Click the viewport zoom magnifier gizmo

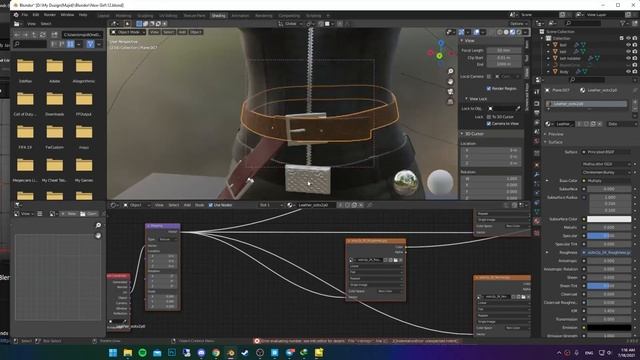pos(451,71)
